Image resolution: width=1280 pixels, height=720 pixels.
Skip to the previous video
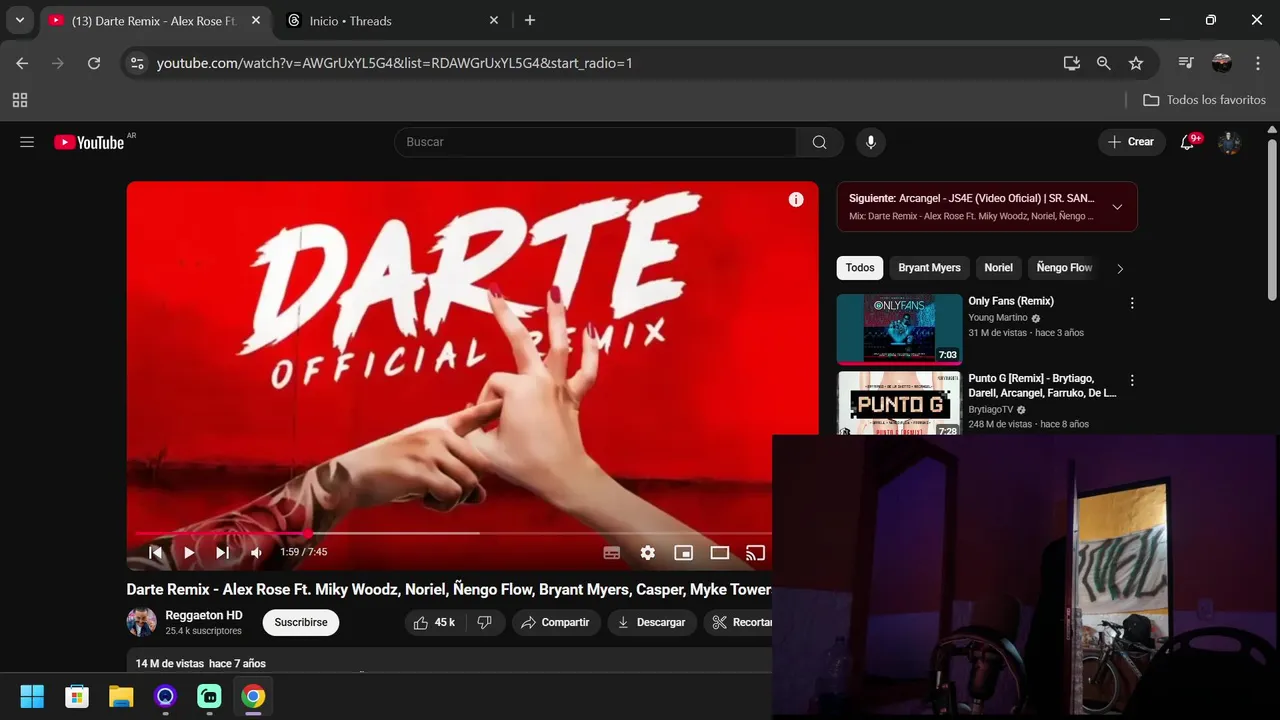coord(155,552)
